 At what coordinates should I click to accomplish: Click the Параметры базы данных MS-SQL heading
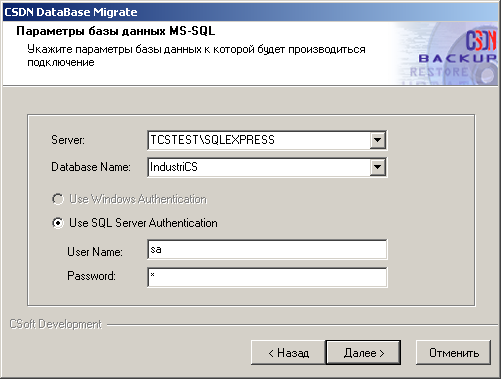click(x=116, y=31)
